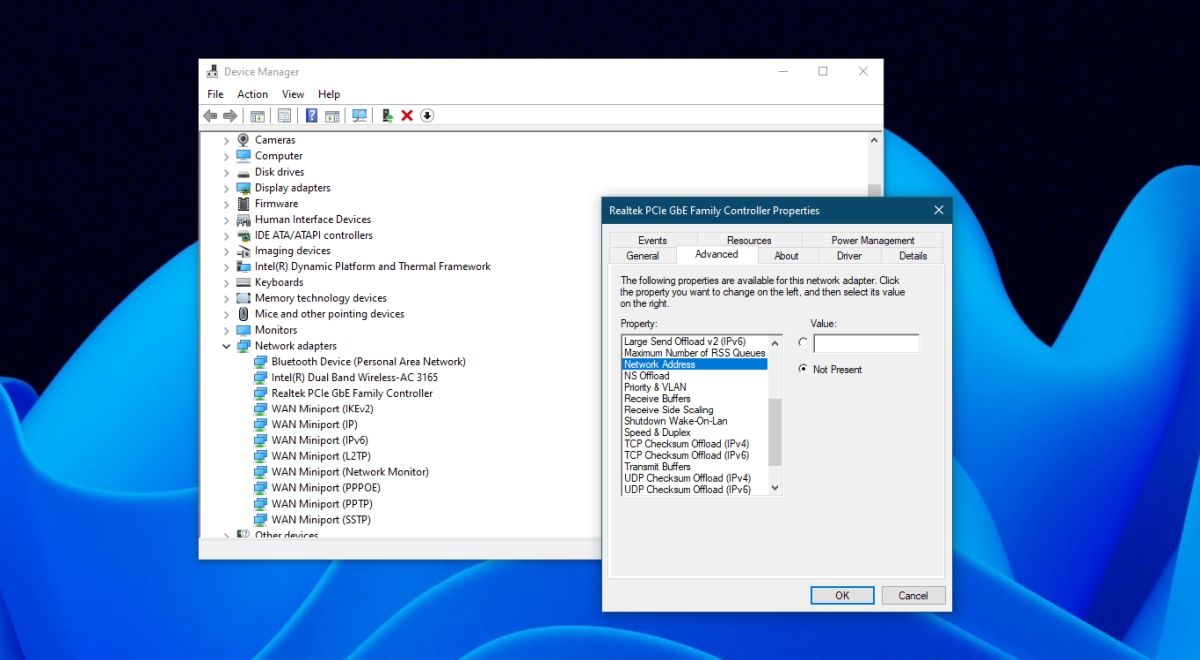Click the Value text input field
This screenshot has width=1200, height=660.
coord(866,343)
